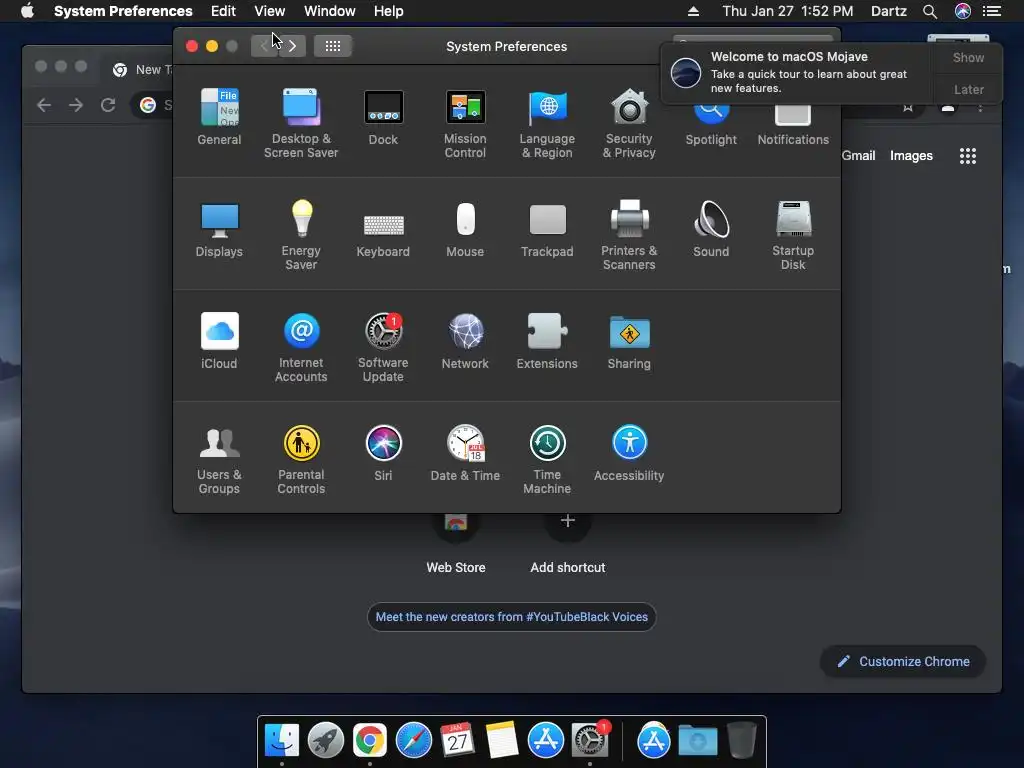
Task: Click the Show All grid button
Action: tap(333, 46)
